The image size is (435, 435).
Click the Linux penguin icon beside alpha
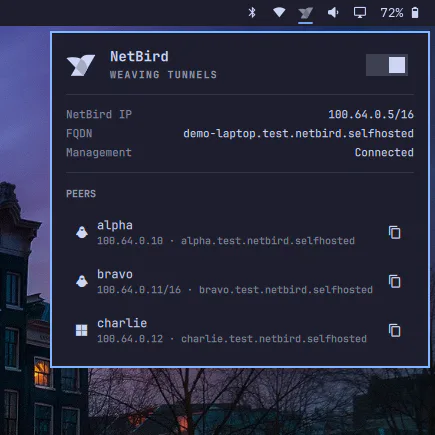pyautogui.click(x=82, y=232)
